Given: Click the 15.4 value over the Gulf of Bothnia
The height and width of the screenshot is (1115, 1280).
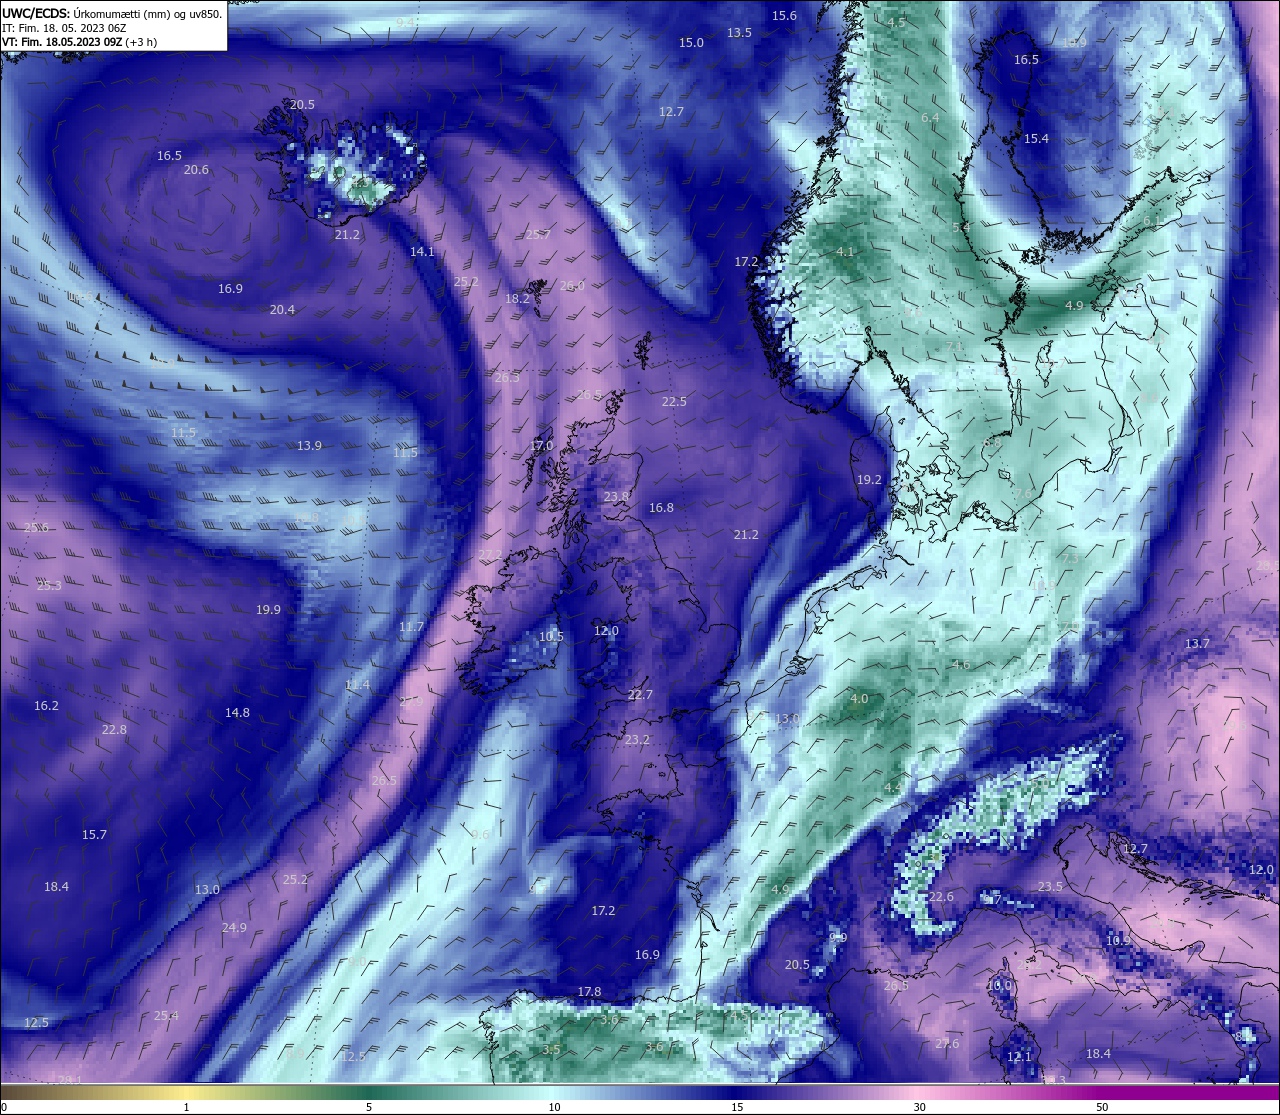Looking at the screenshot, I should pyautogui.click(x=1036, y=139).
